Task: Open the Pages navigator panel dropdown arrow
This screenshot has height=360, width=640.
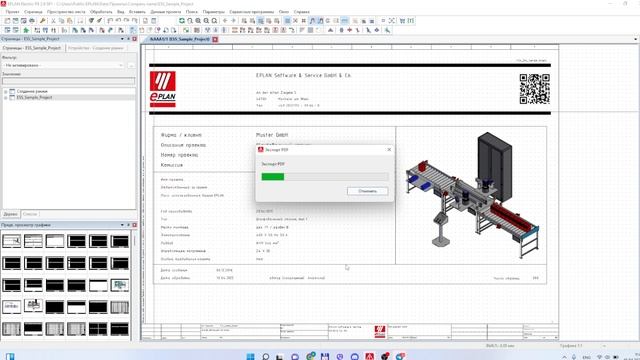Action: (122, 39)
